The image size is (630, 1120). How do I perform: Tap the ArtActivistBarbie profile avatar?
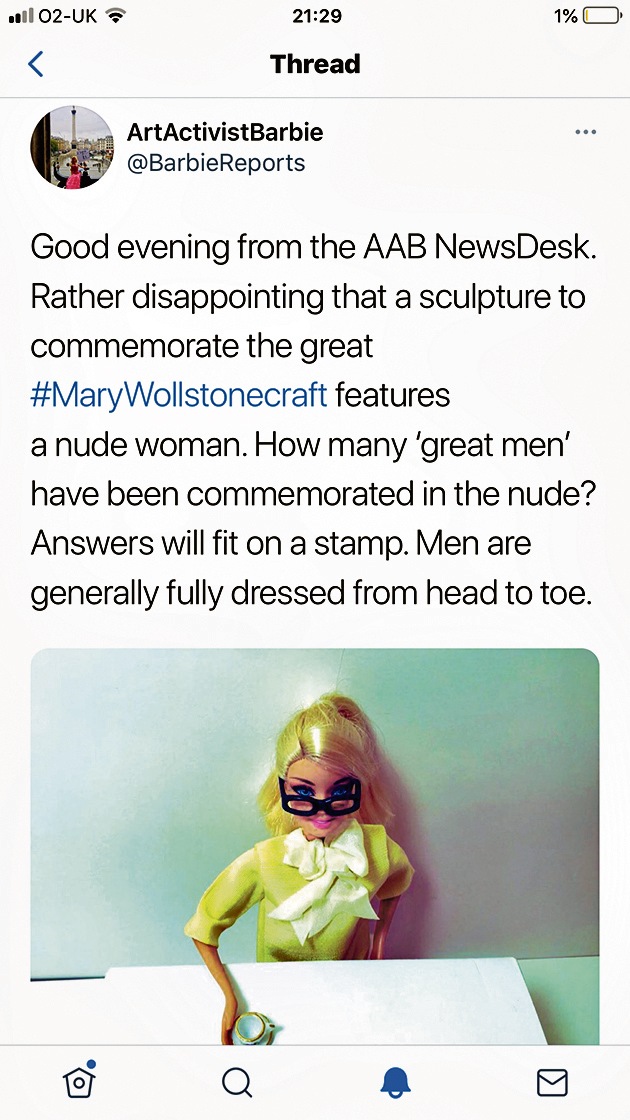click(71, 147)
